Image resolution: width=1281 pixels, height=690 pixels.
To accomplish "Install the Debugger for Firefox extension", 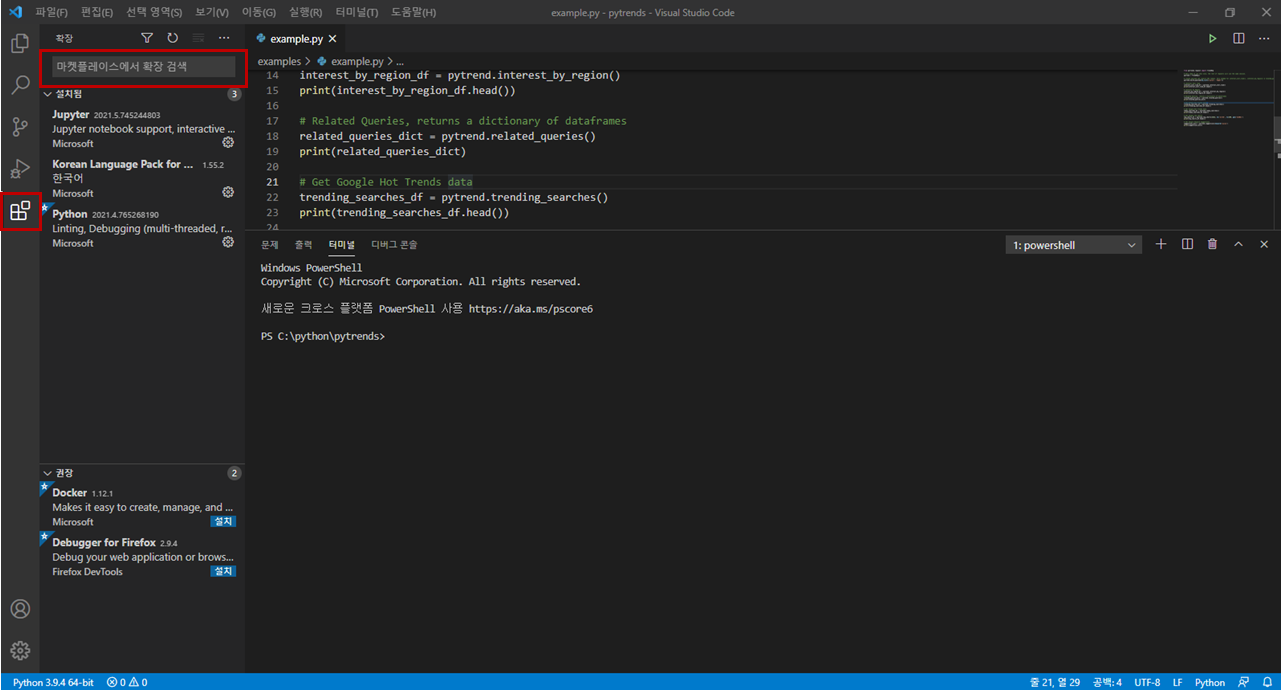I will point(223,572).
